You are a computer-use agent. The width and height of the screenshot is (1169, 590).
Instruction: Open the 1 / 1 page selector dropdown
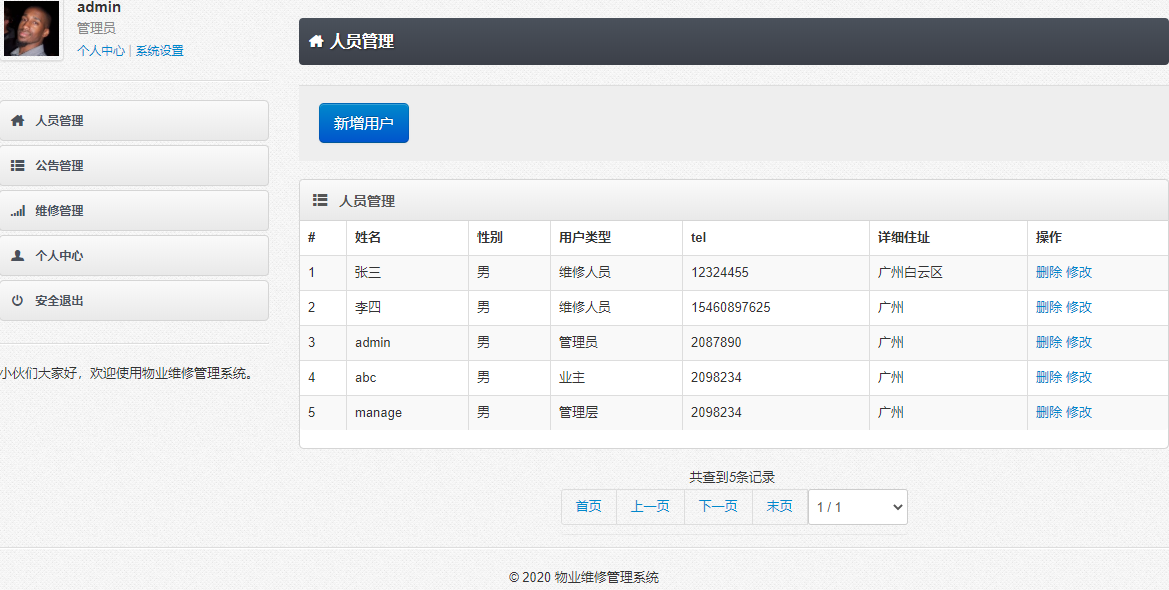click(x=858, y=507)
